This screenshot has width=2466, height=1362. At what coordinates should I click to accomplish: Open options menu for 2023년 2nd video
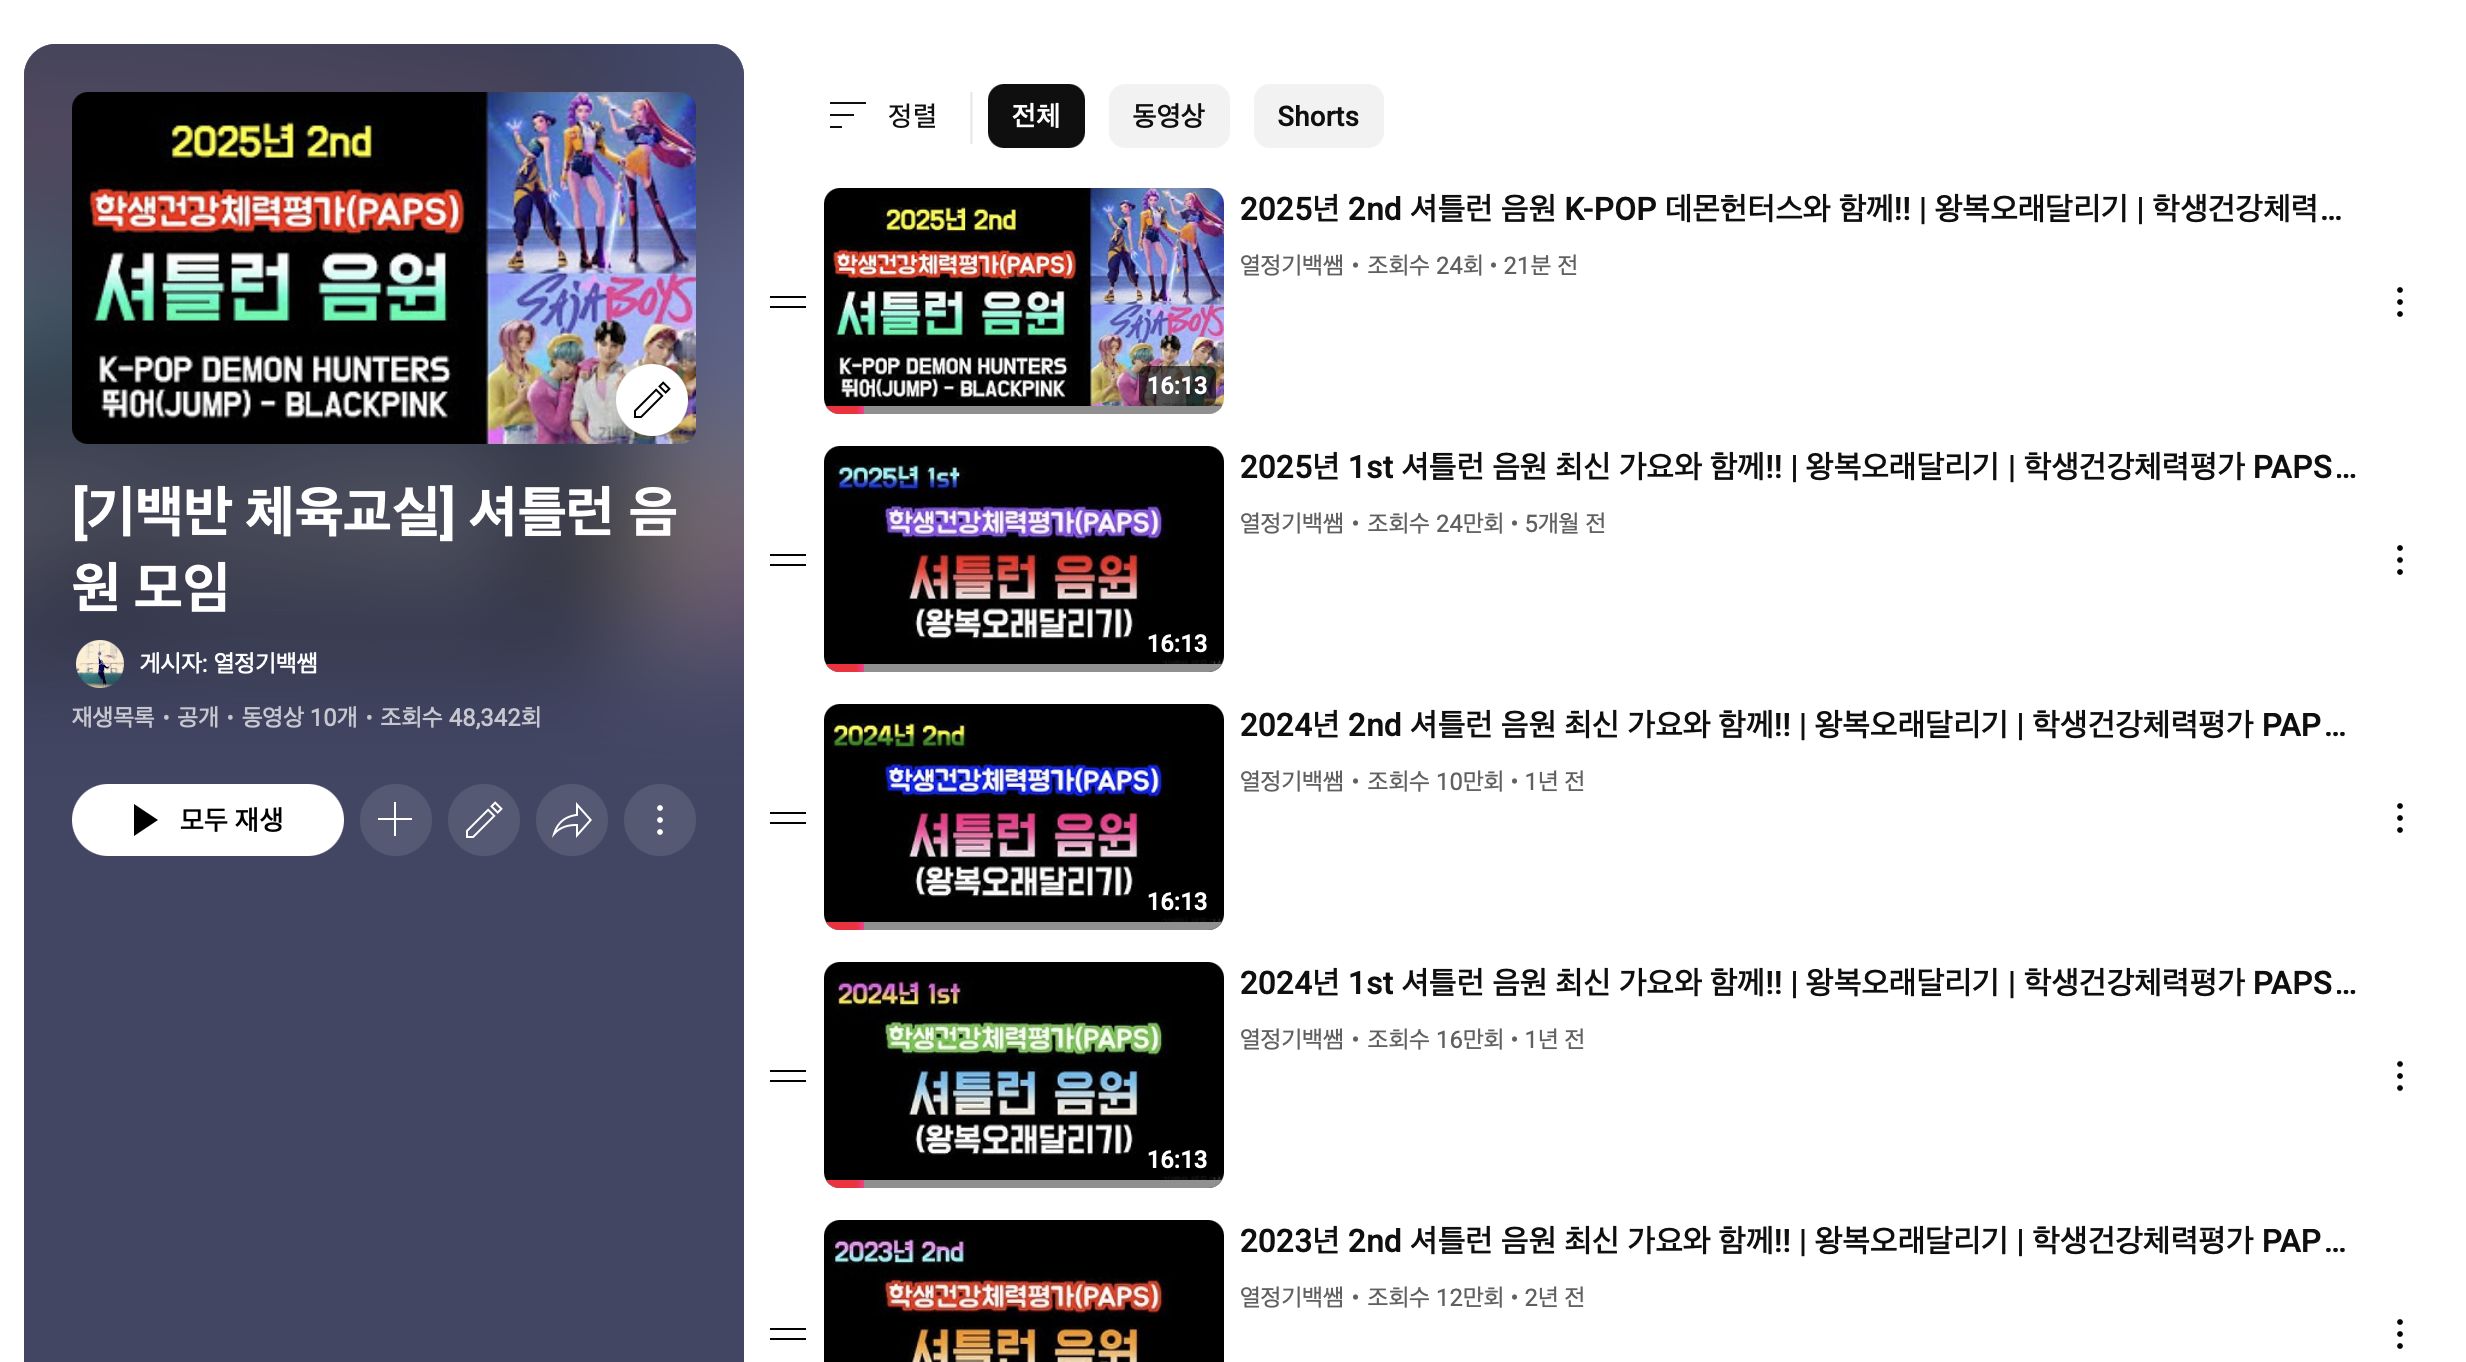(2399, 1334)
